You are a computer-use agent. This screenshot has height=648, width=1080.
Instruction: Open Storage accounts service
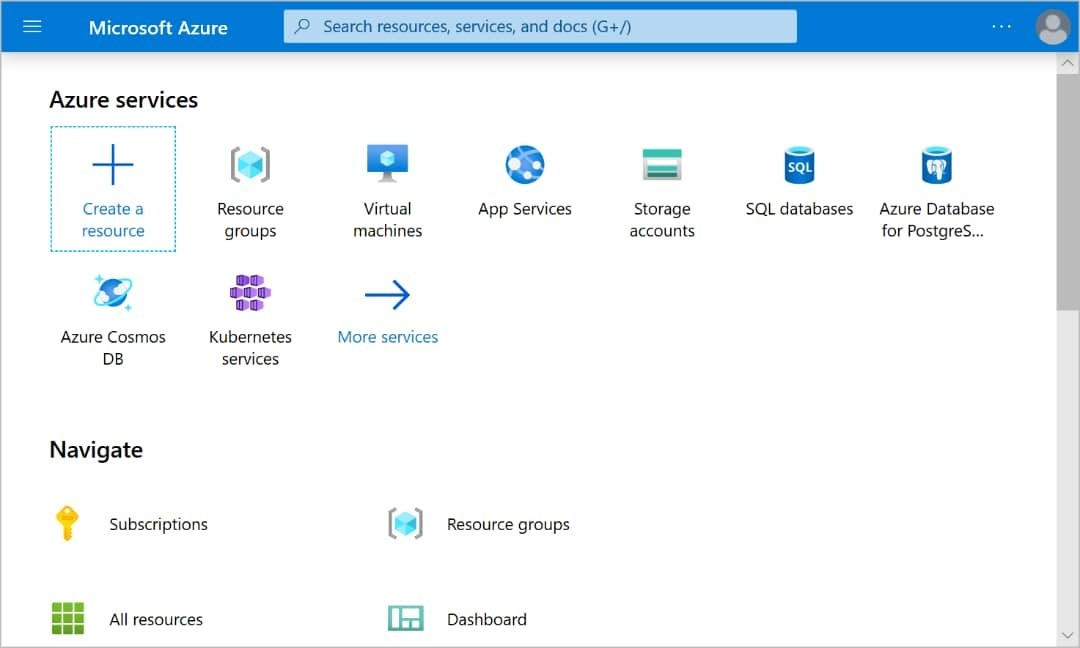(661, 165)
